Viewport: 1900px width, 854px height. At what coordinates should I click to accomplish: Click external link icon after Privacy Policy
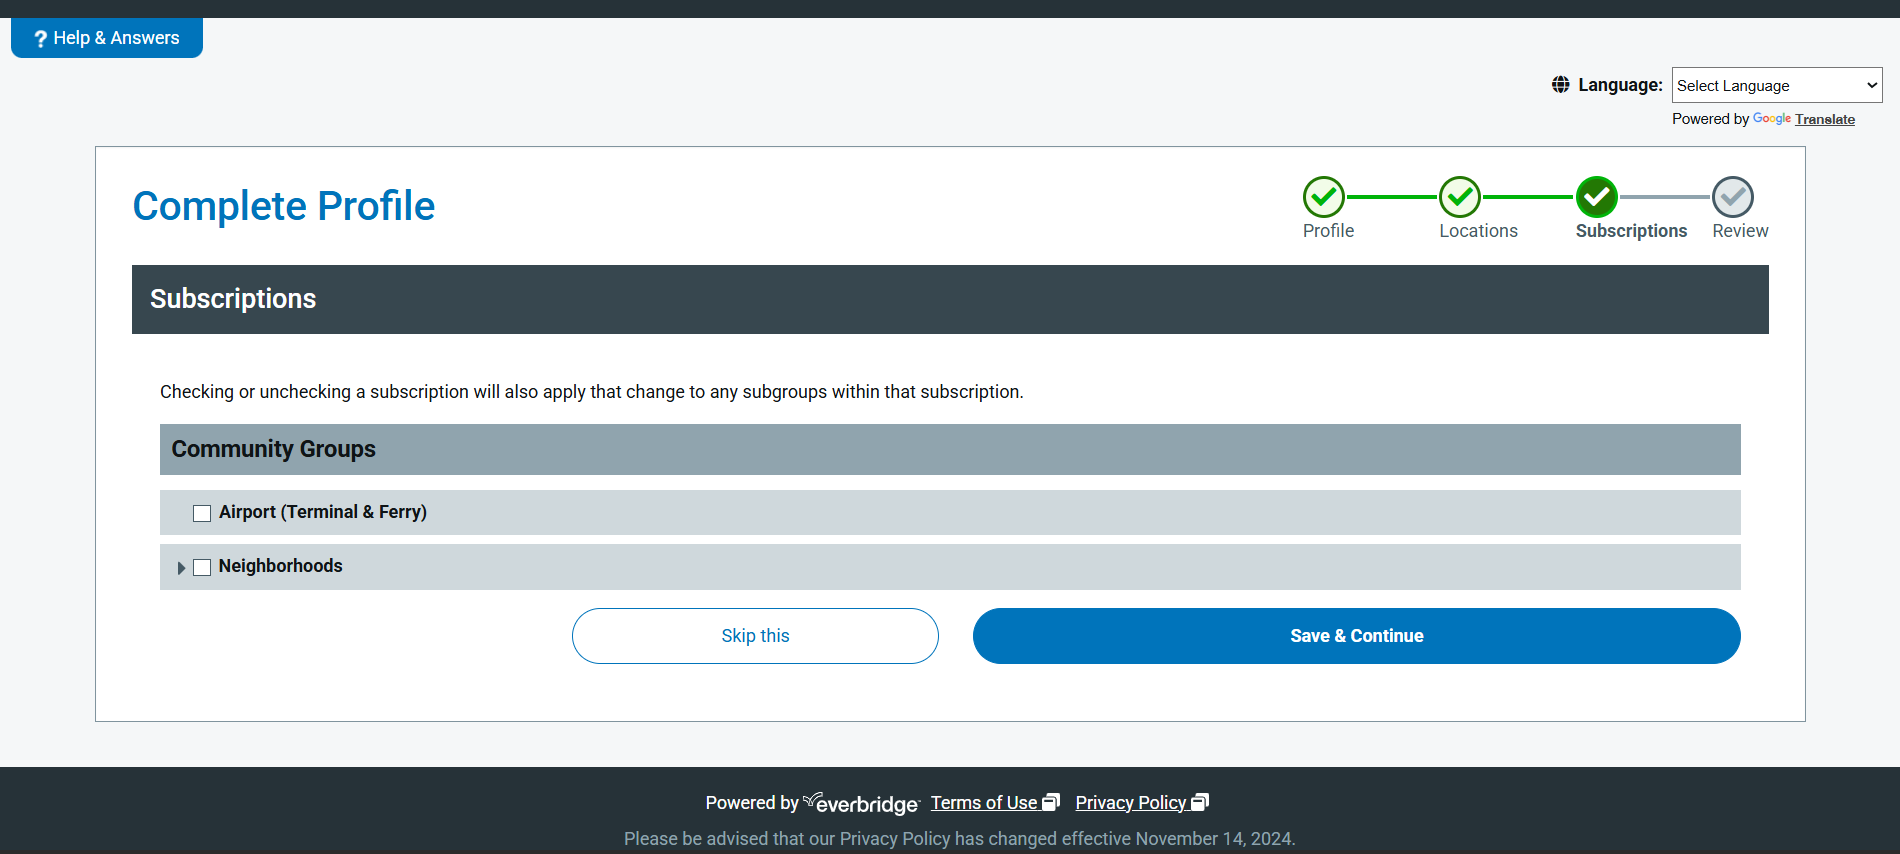click(1200, 802)
